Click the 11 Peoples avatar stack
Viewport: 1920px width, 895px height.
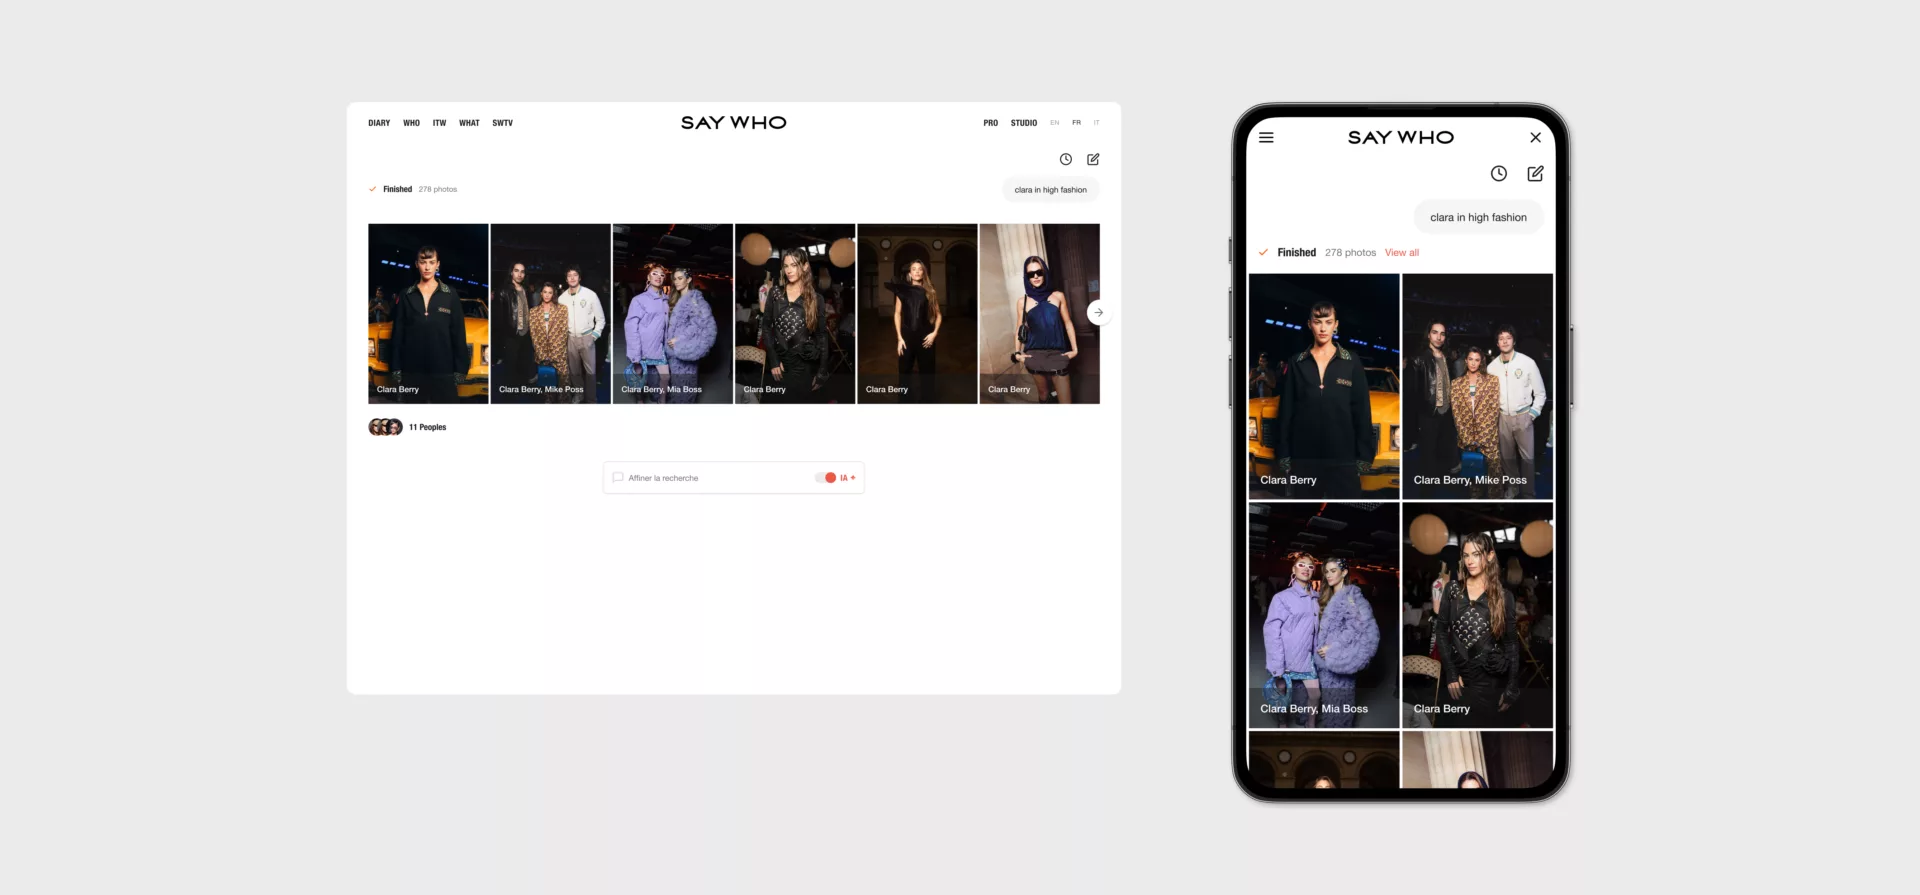386,427
